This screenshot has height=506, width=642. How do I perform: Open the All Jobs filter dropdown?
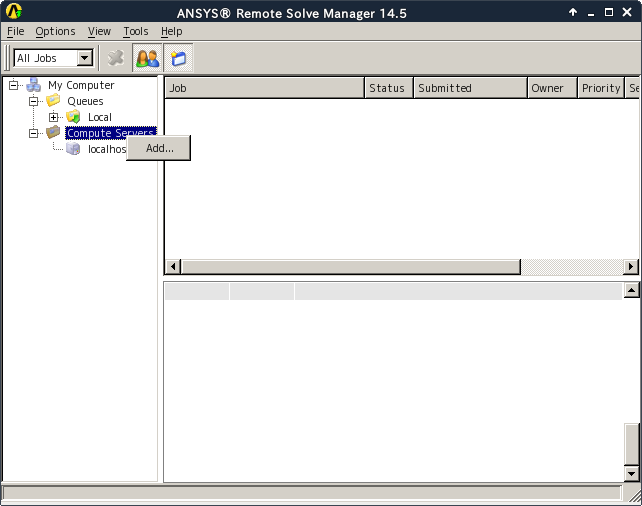85,58
